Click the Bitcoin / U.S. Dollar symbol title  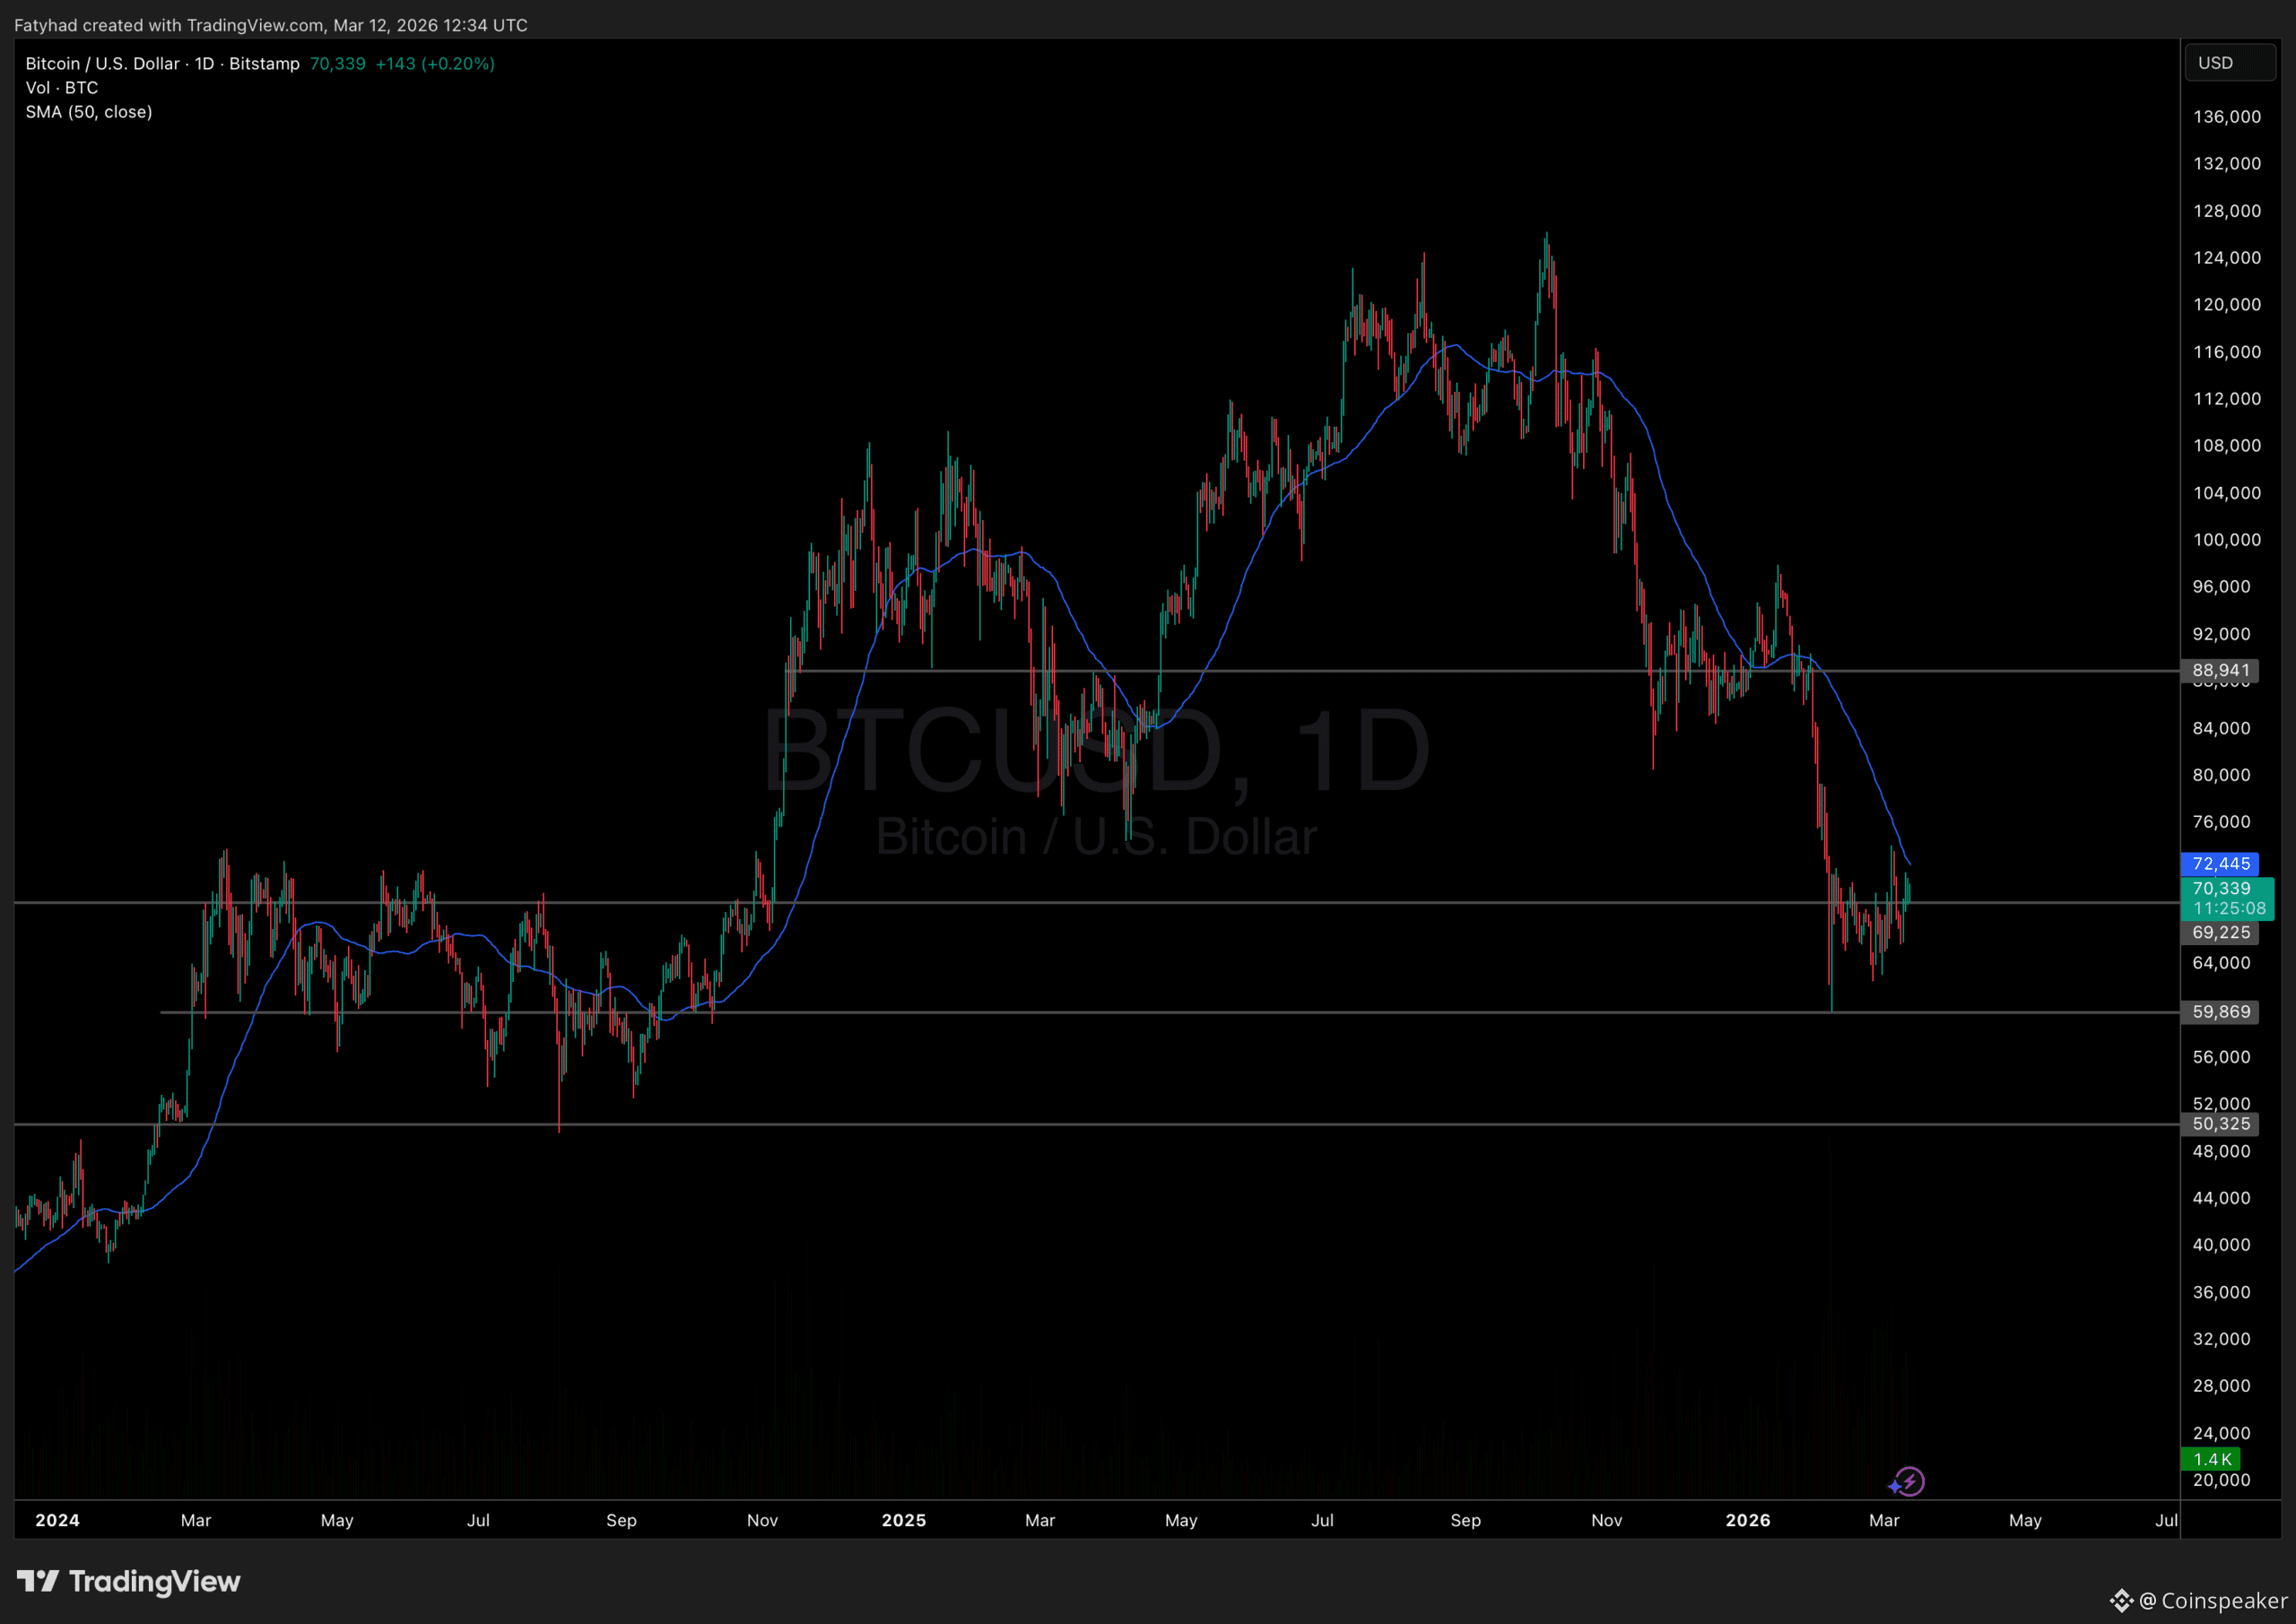102,63
